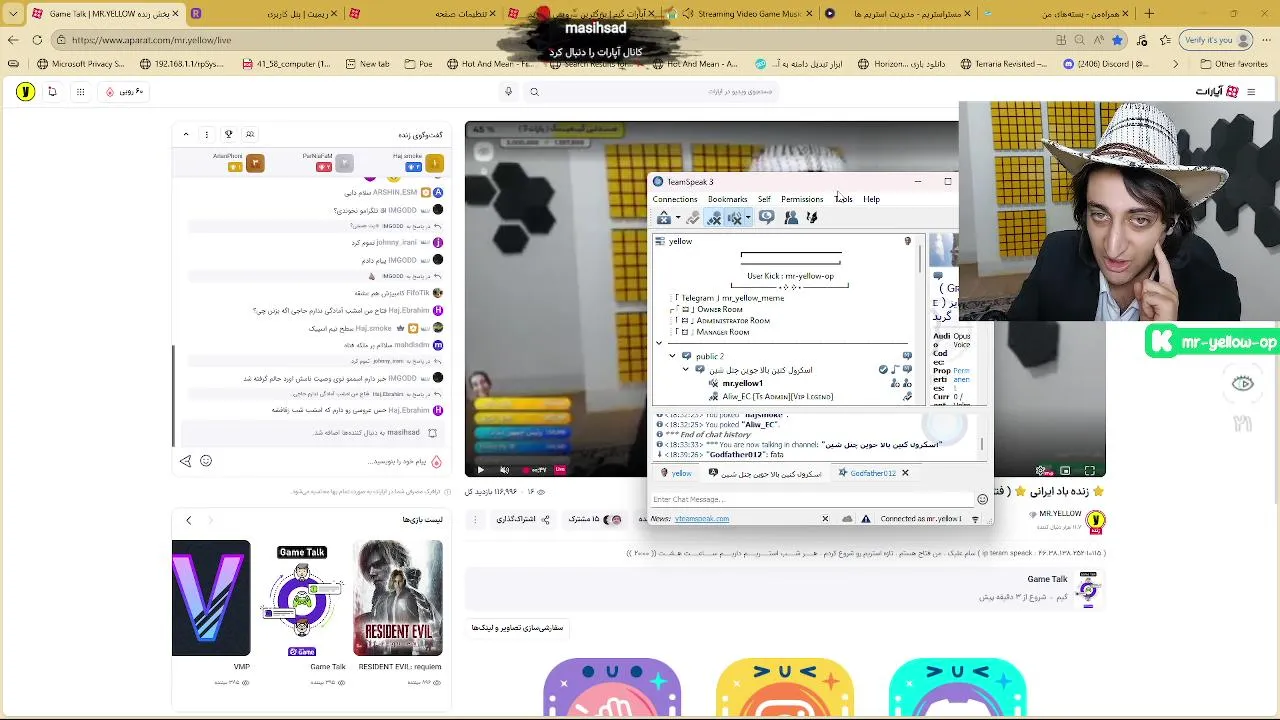Click share button below Aparat video
This screenshot has height=720, width=1280.
click(x=523, y=519)
